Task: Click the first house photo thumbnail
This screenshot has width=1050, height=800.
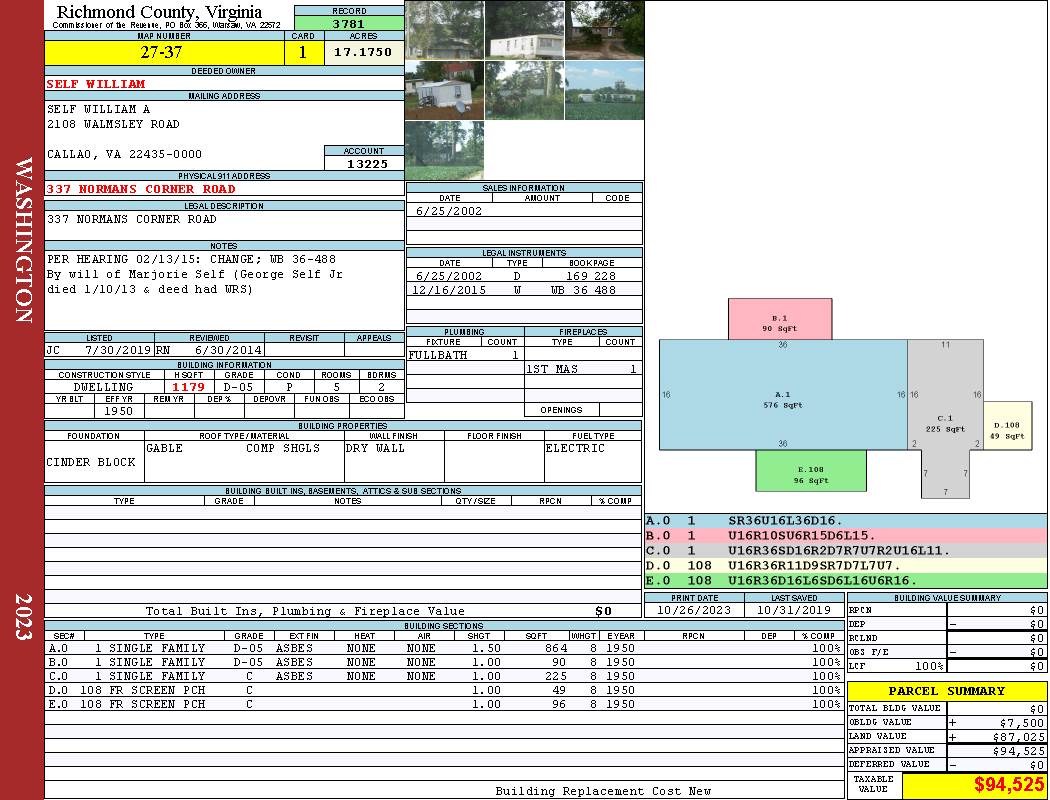Action: (445, 29)
